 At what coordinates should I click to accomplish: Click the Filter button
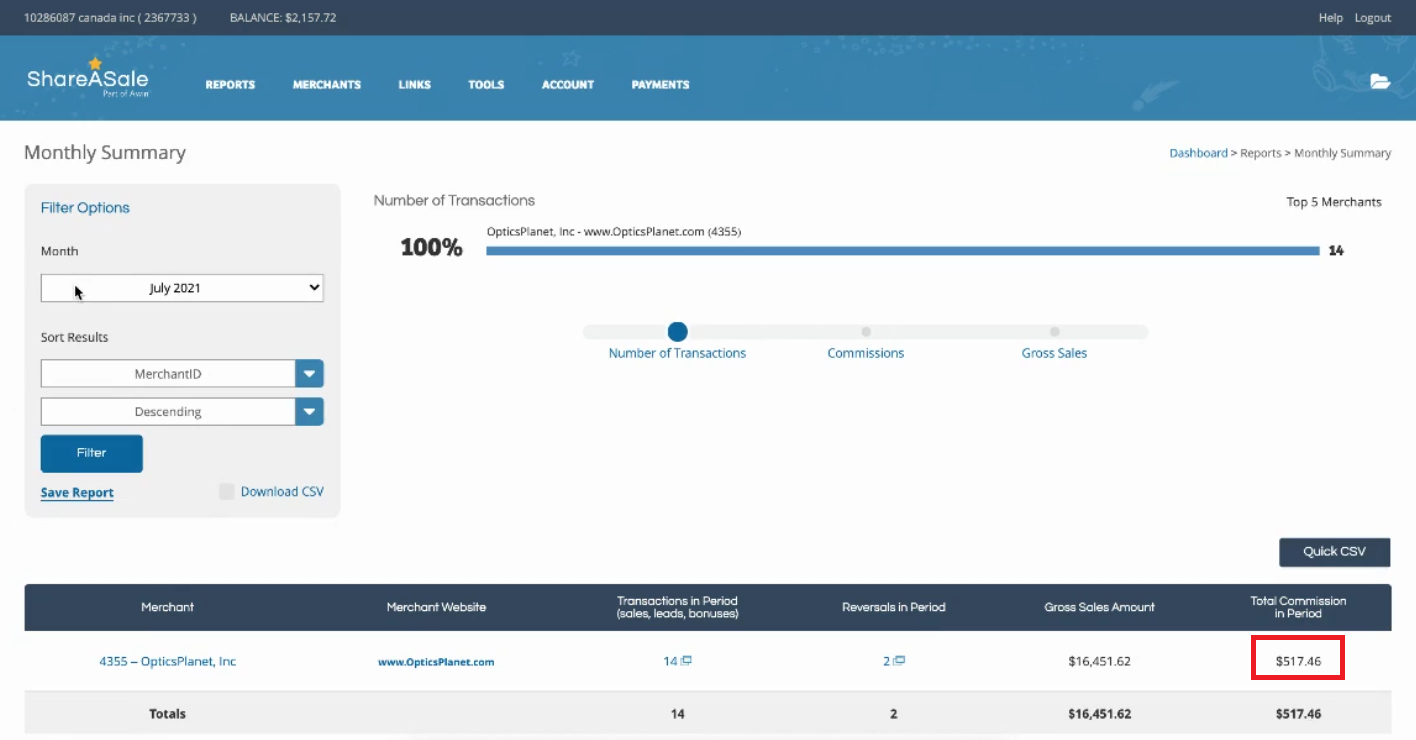[x=92, y=453]
